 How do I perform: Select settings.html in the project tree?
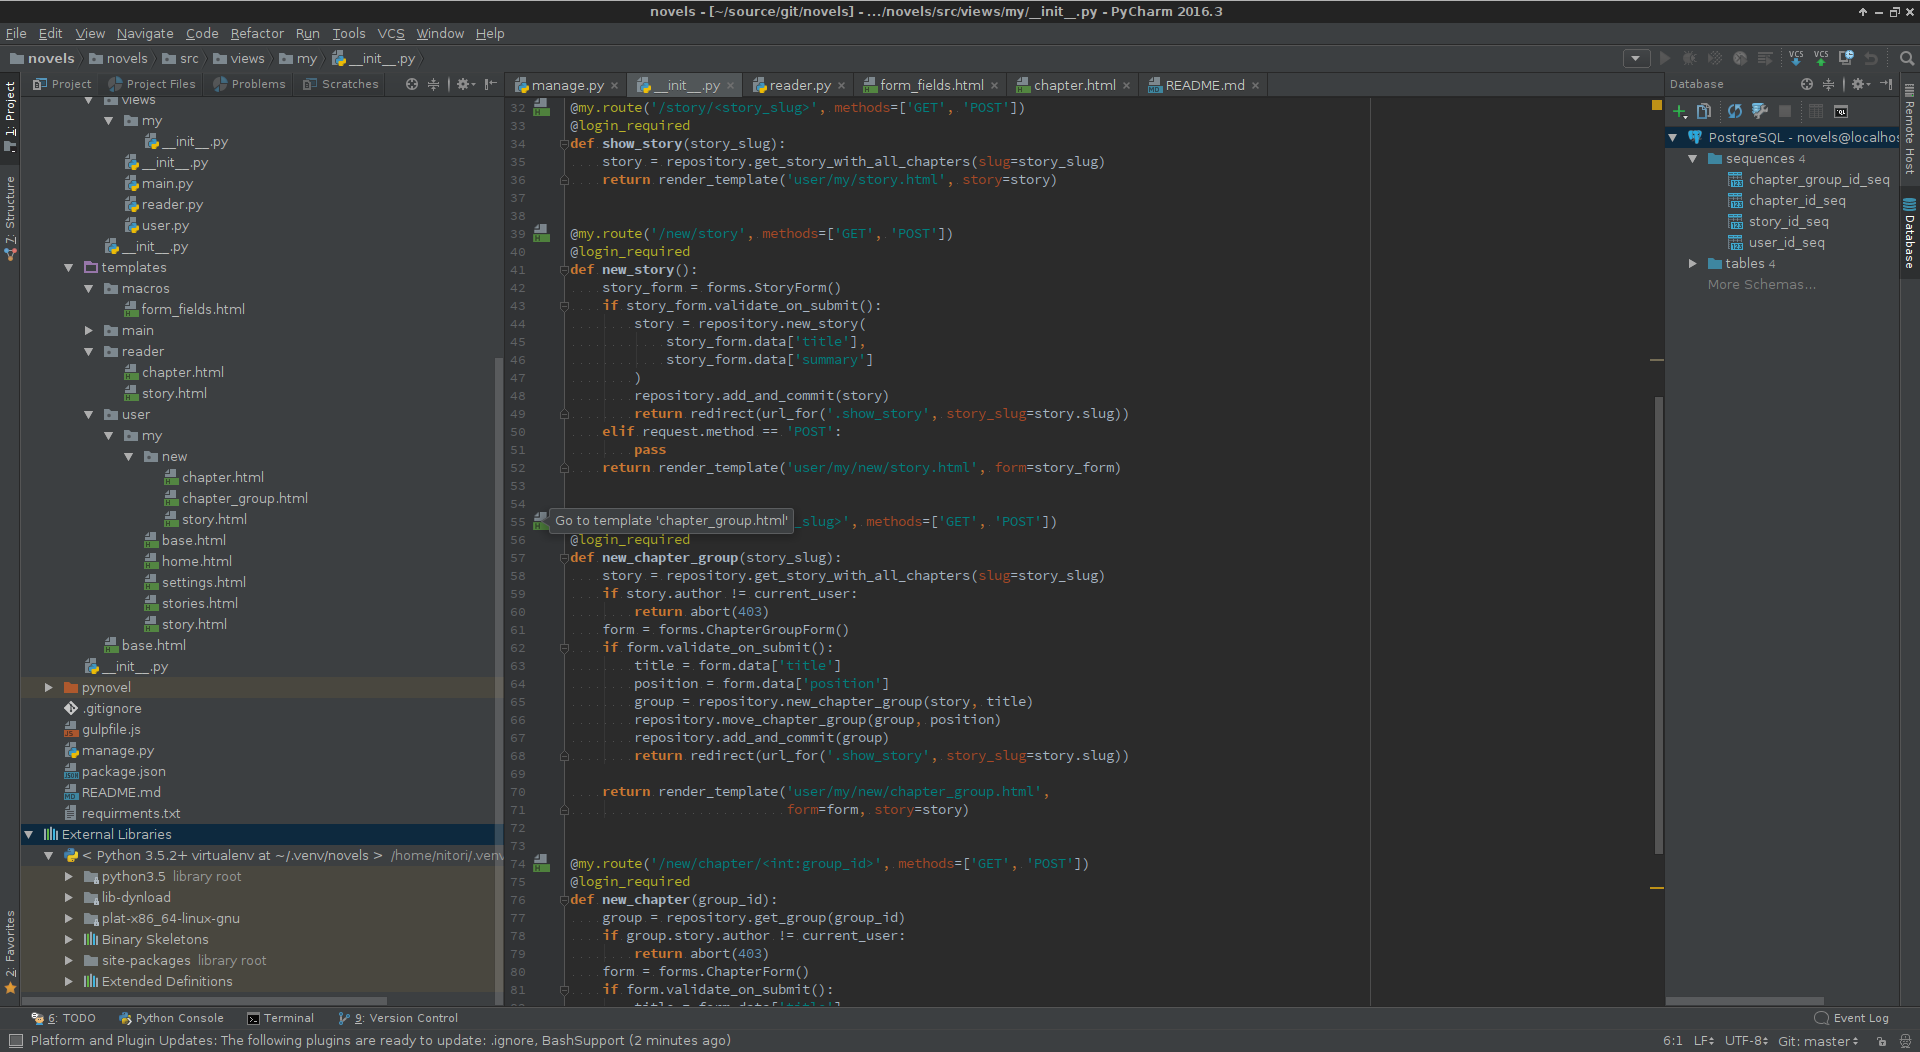click(203, 582)
